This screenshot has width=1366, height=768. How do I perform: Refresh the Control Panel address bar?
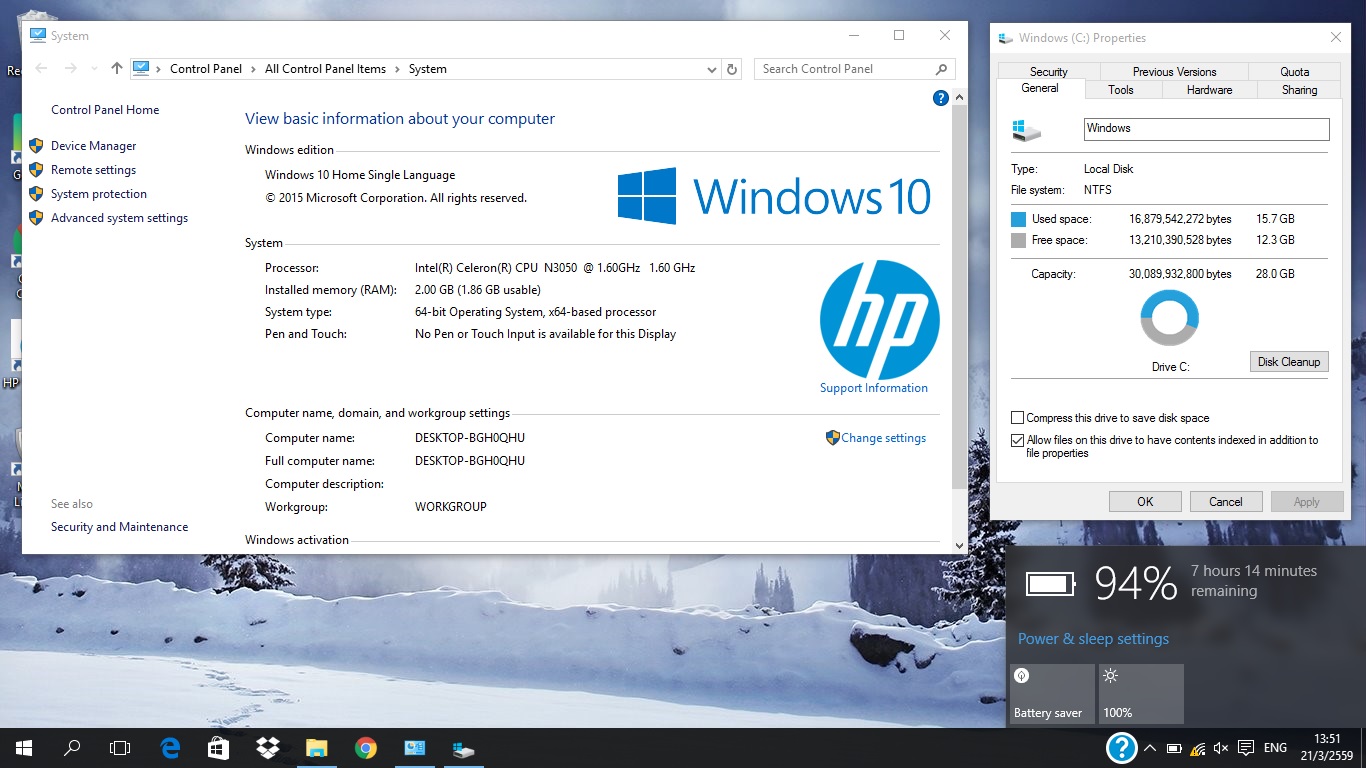tap(732, 69)
